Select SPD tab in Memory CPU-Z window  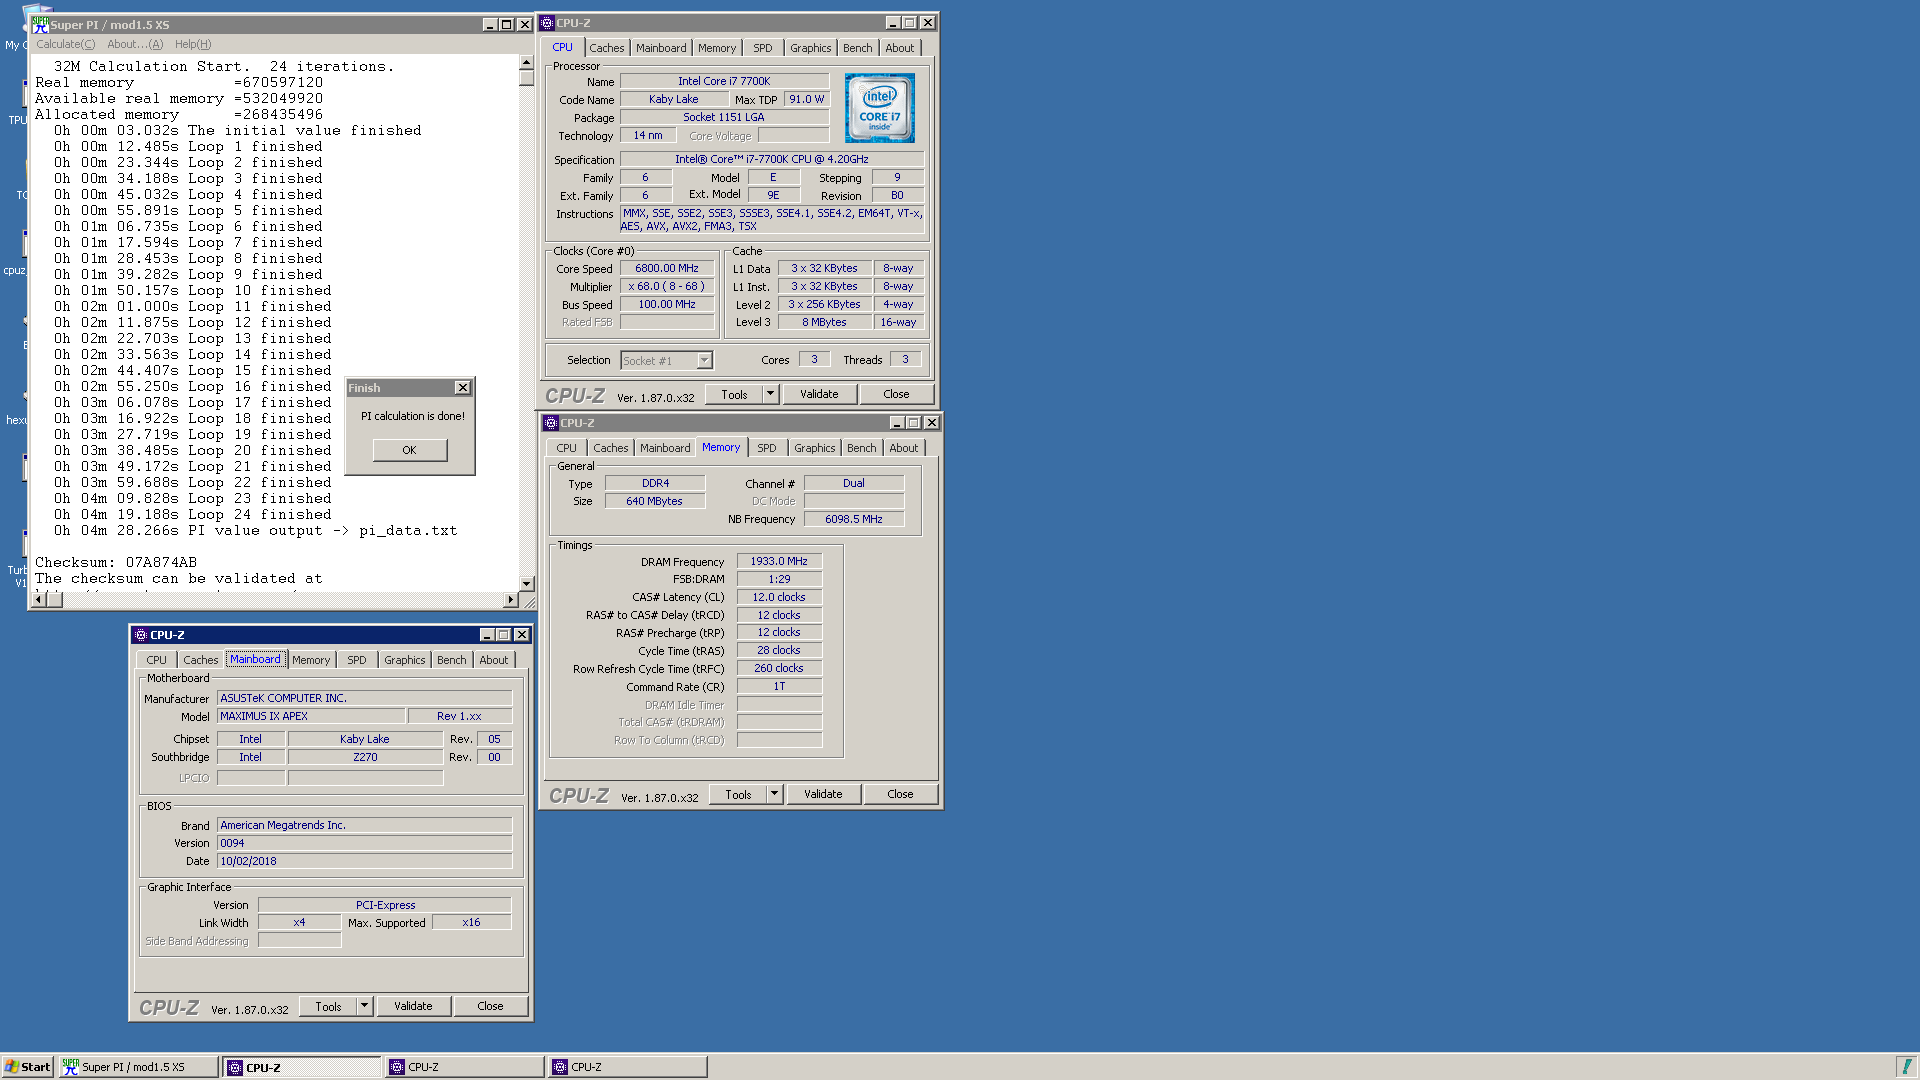(767, 448)
